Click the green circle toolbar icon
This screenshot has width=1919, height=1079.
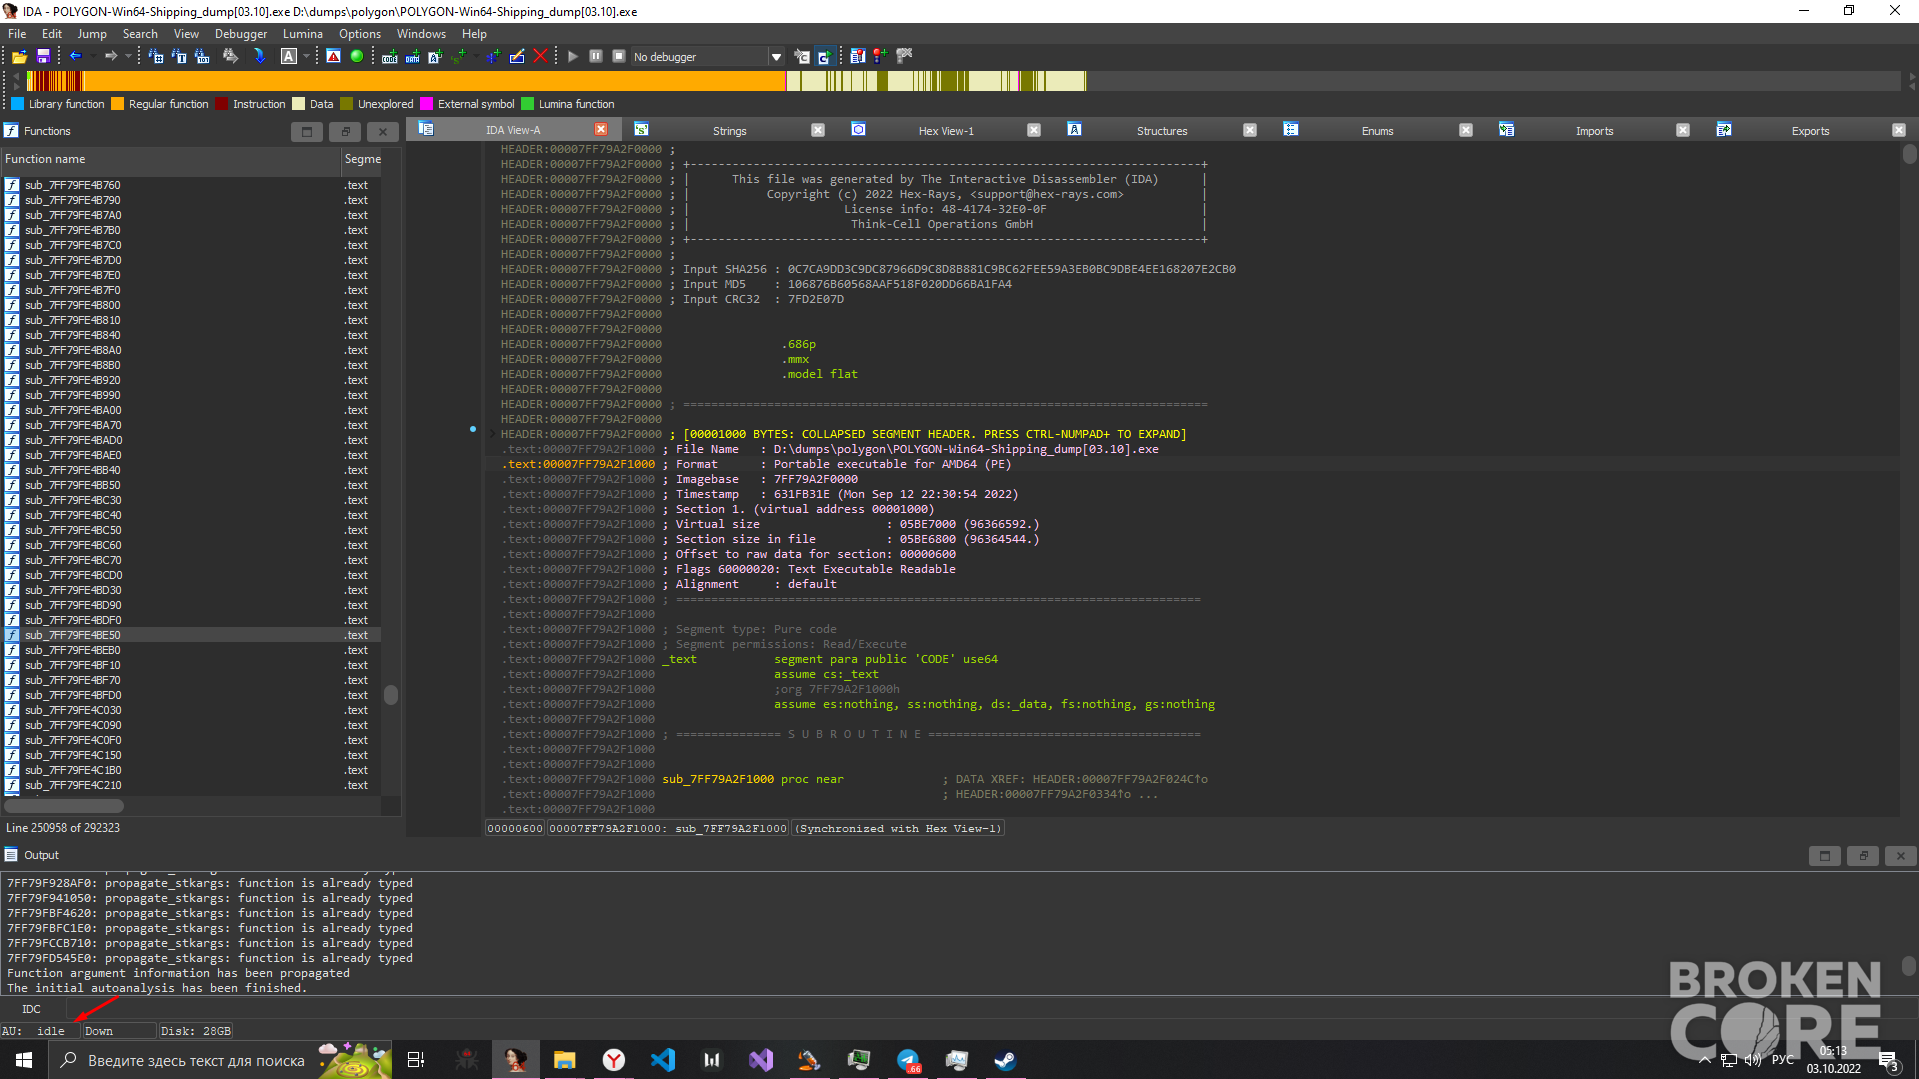point(356,56)
